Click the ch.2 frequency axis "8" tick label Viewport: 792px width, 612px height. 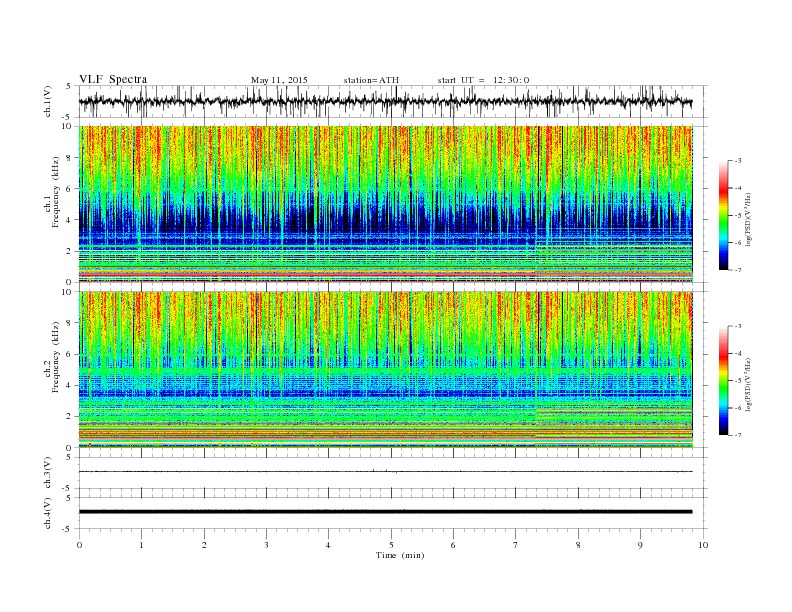[x=70, y=323]
